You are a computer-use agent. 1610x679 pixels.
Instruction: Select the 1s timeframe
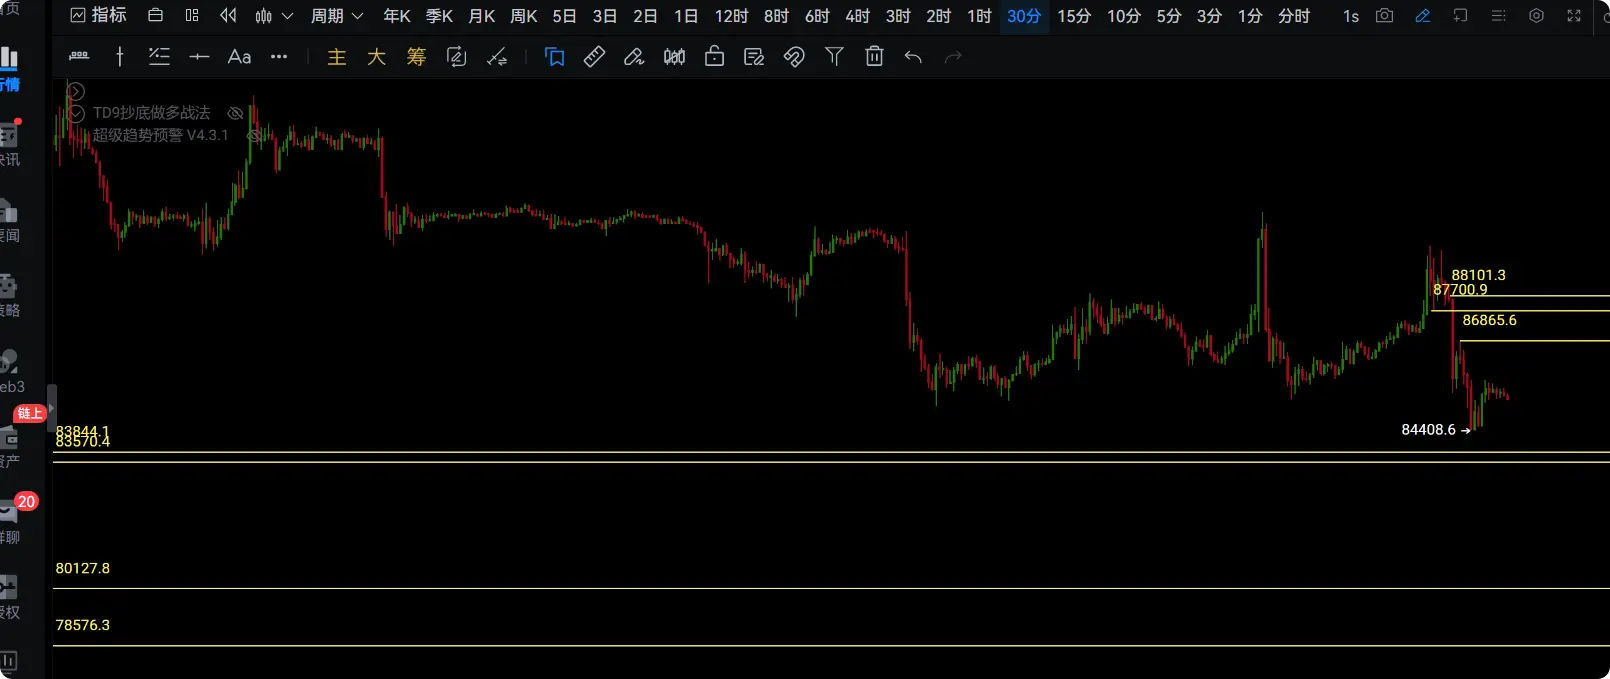click(x=1351, y=16)
